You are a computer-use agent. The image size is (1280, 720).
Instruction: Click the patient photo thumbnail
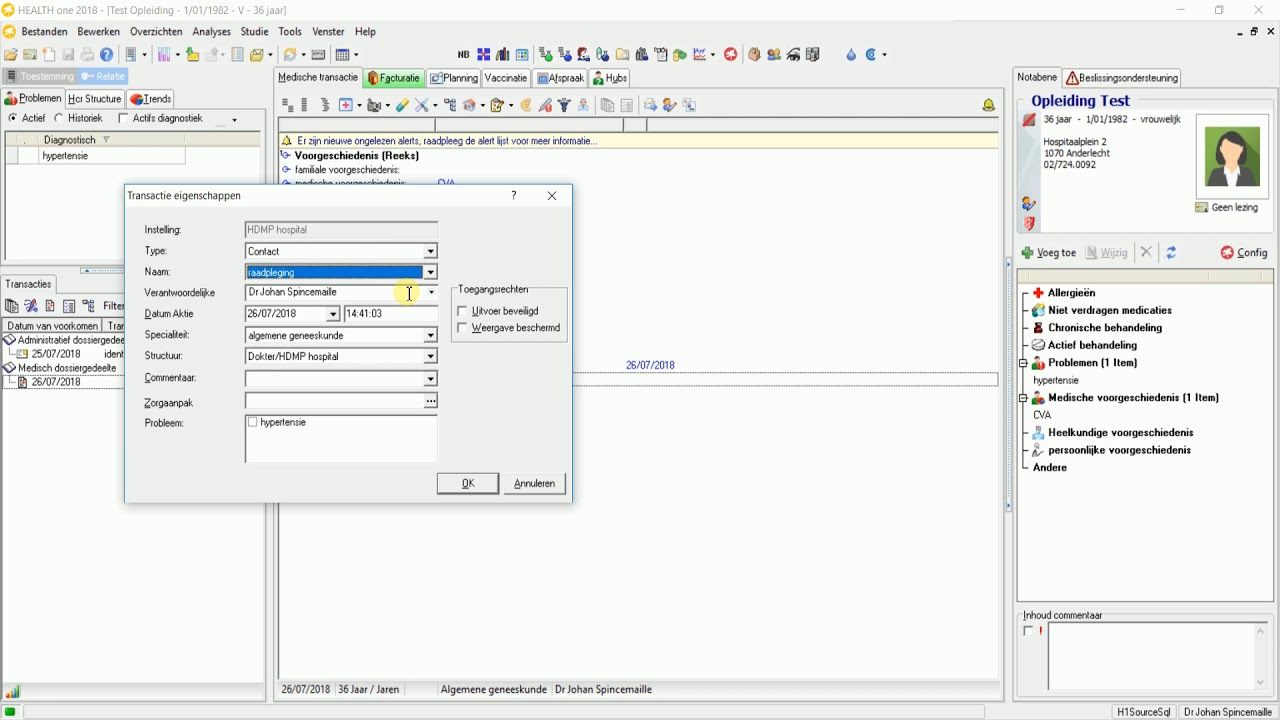(x=1231, y=157)
